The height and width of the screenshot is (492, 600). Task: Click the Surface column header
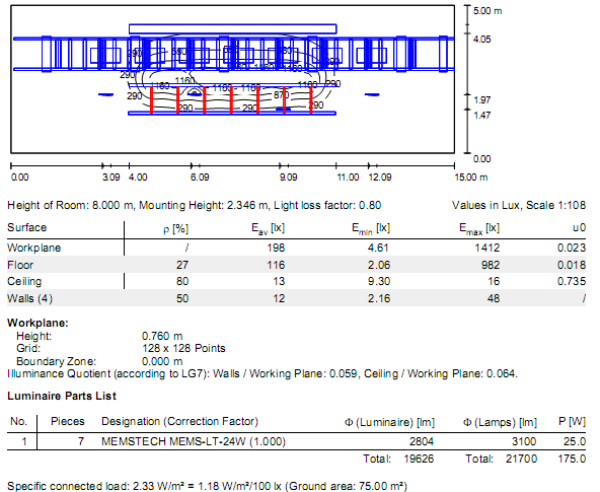click(x=27, y=228)
